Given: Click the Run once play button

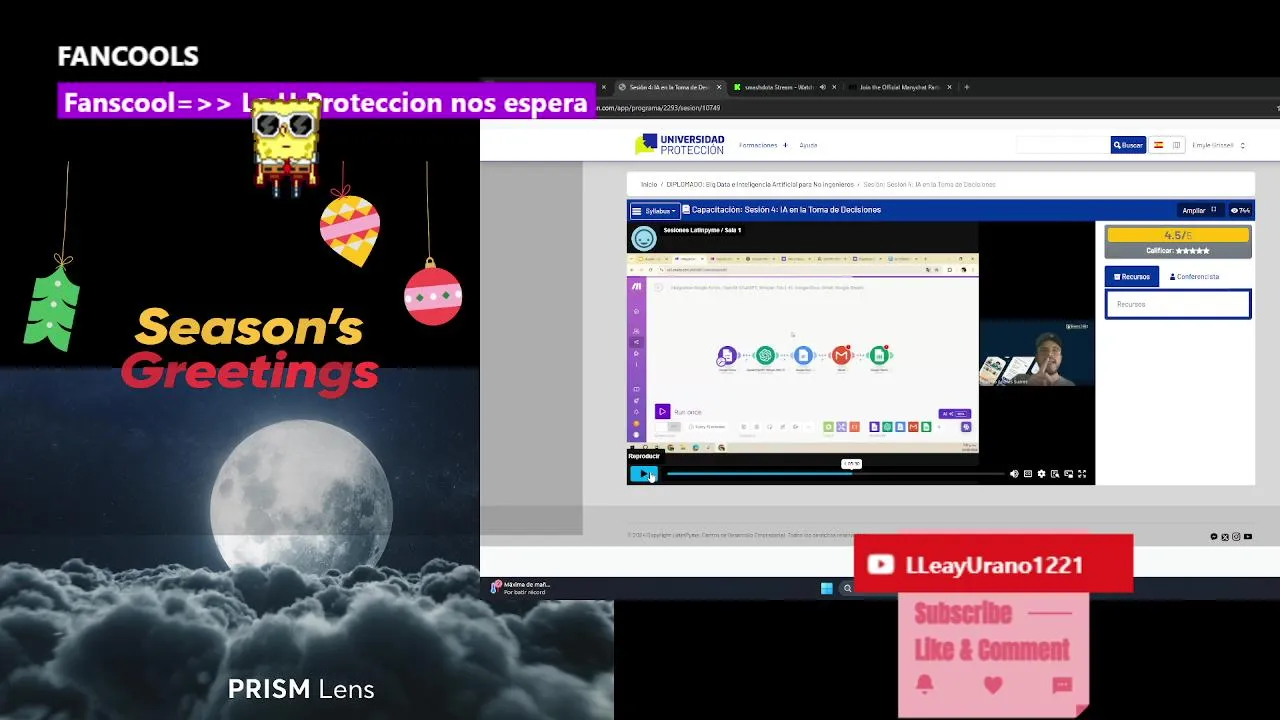Looking at the screenshot, I should pos(661,411).
